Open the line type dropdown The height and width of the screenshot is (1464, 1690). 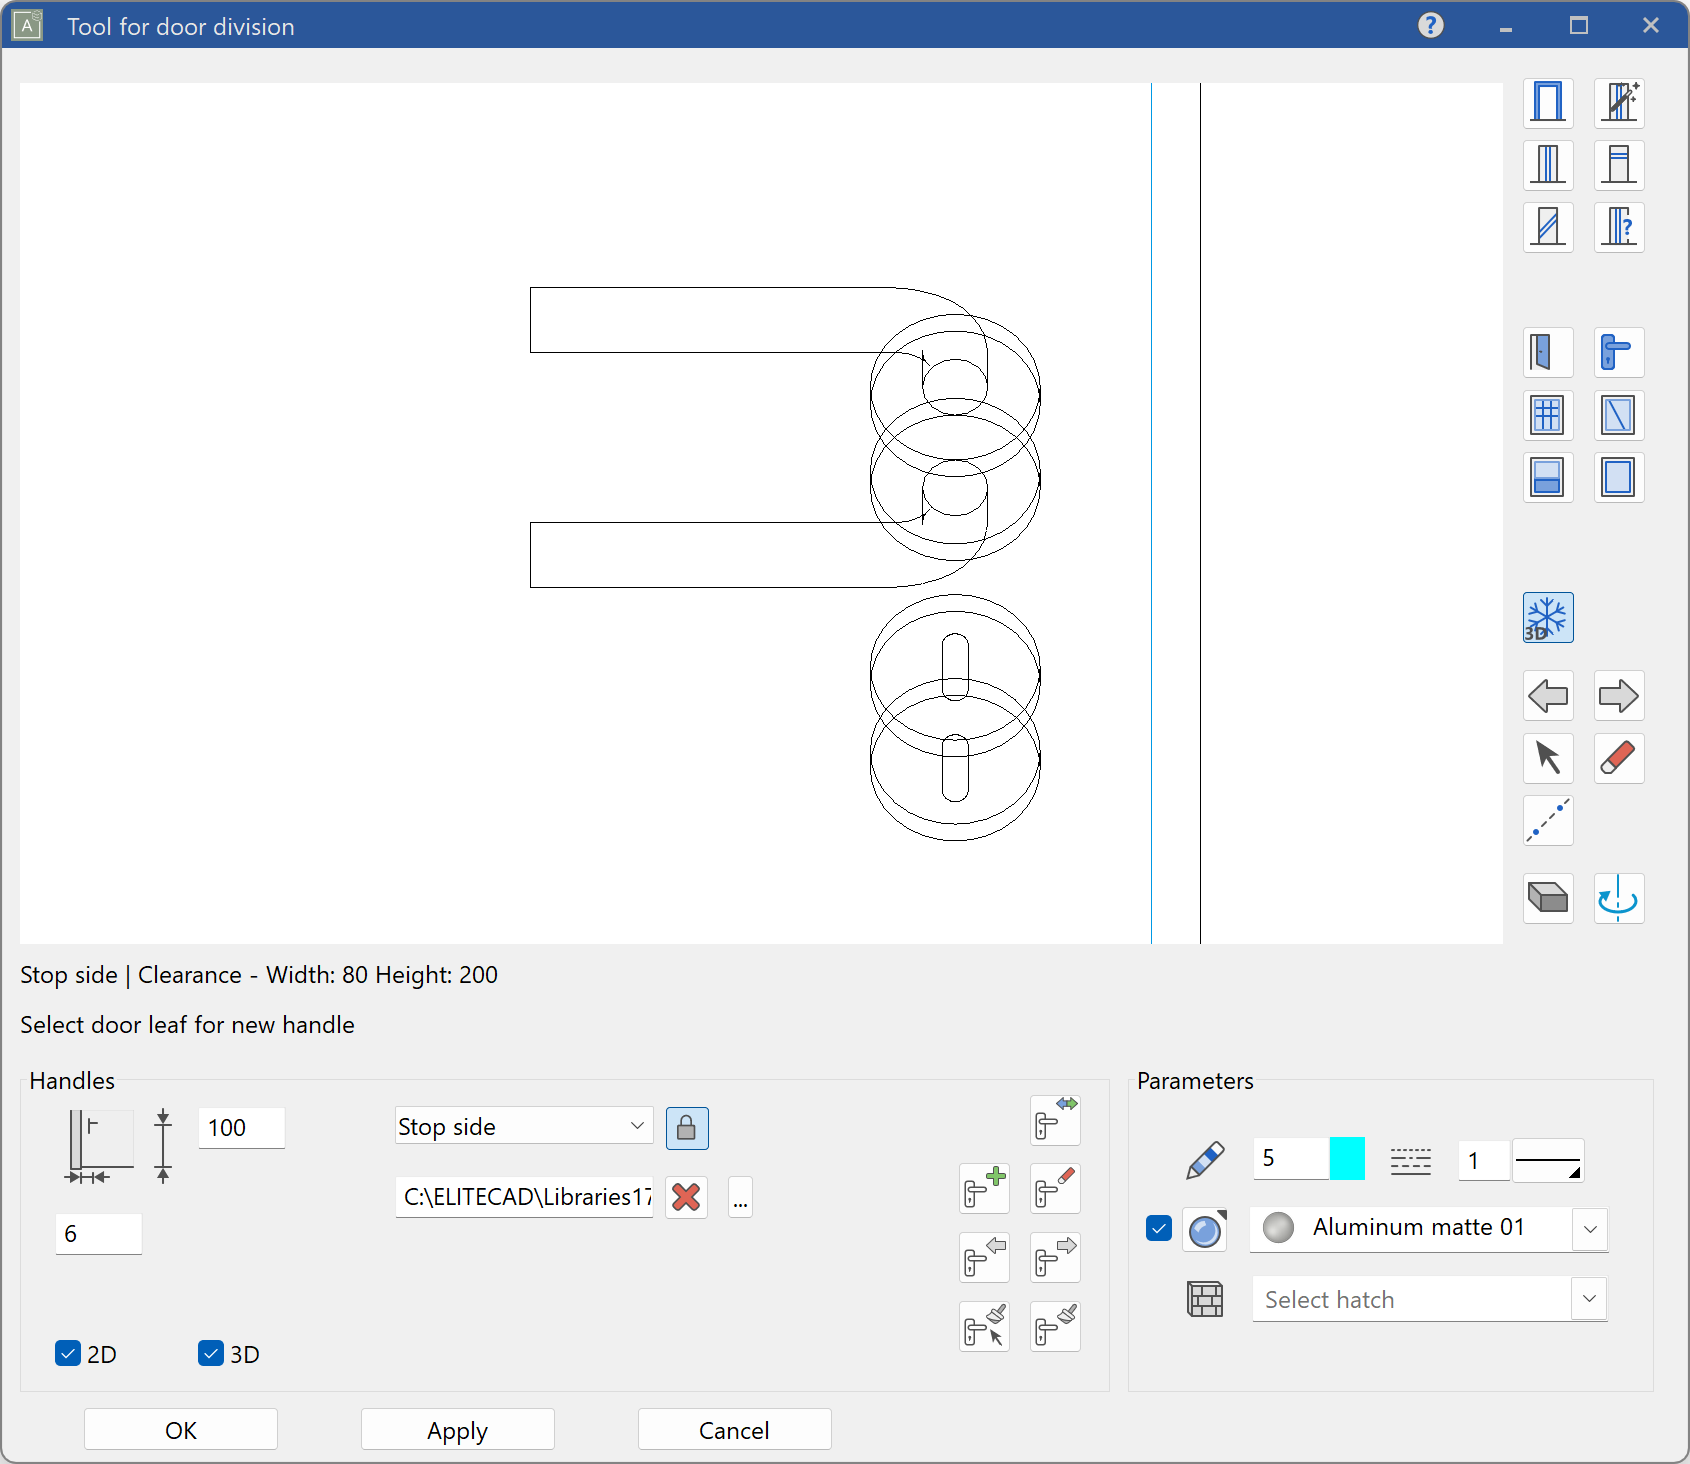[1548, 1160]
